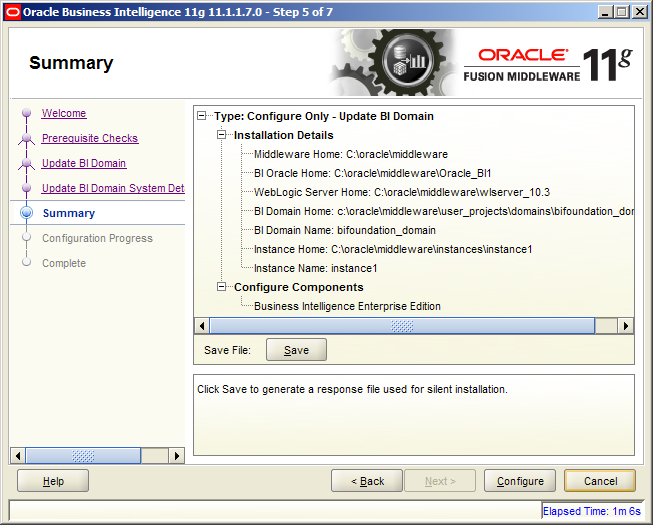Open the Update BI Domain step
This screenshot has height=525, width=653.
tap(84, 164)
